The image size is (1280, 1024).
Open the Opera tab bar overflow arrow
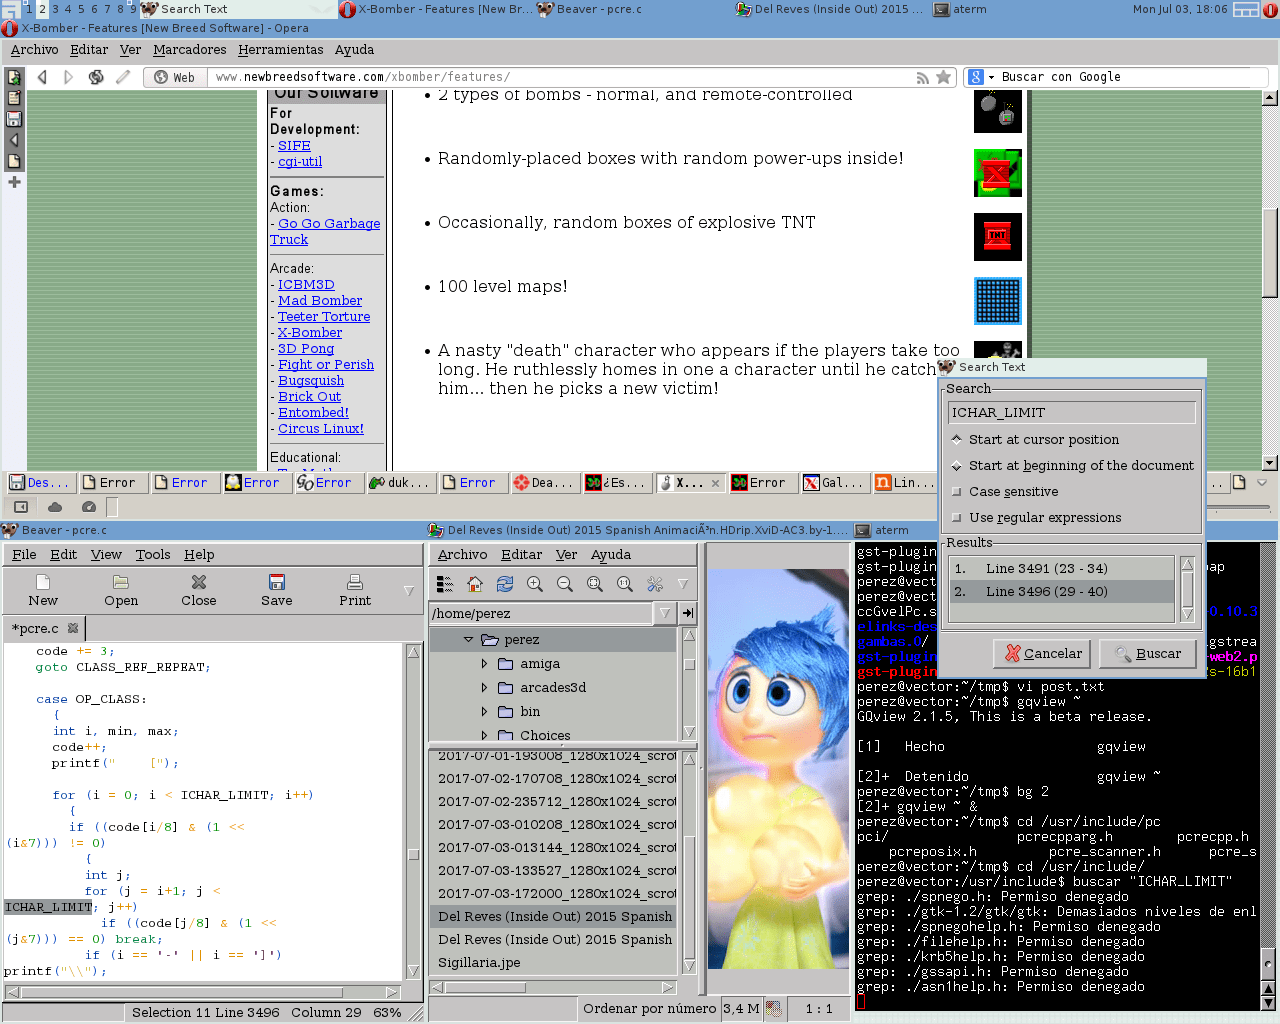tap(1262, 483)
